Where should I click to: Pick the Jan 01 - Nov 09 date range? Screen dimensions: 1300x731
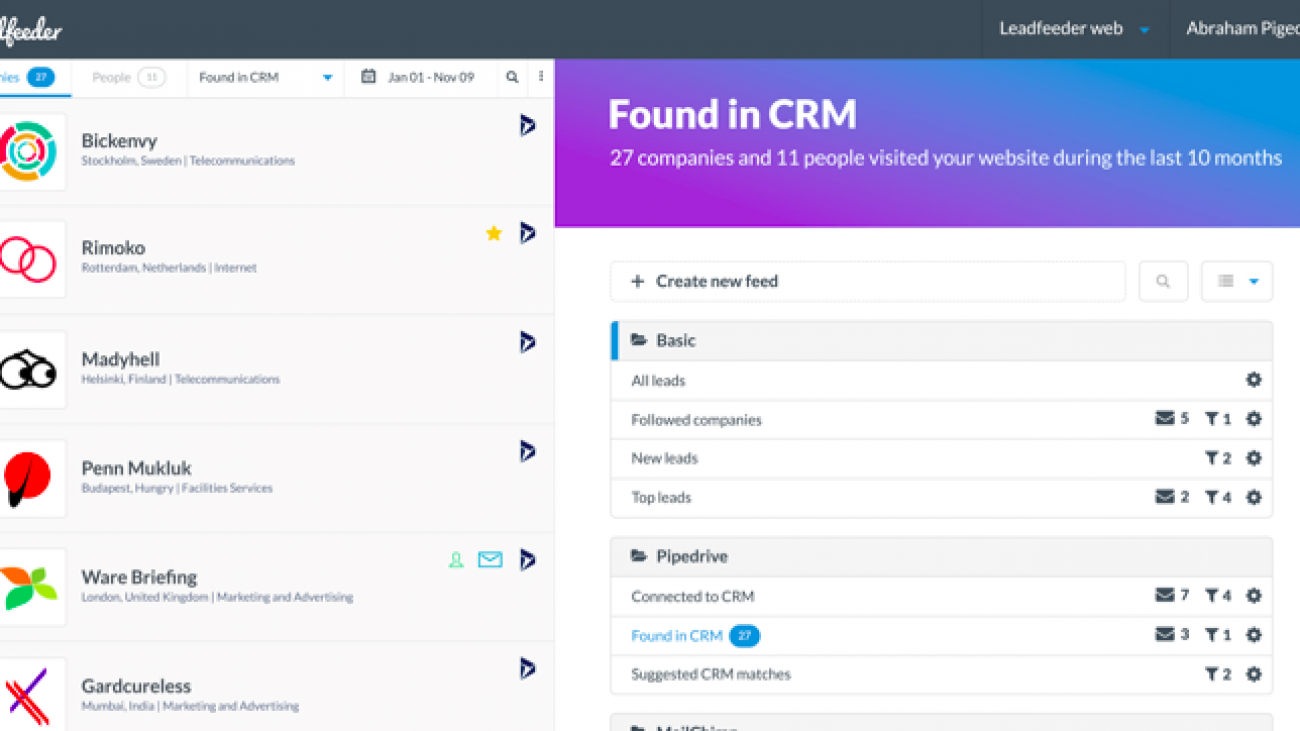pyautogui.click(x=420, y=77)
